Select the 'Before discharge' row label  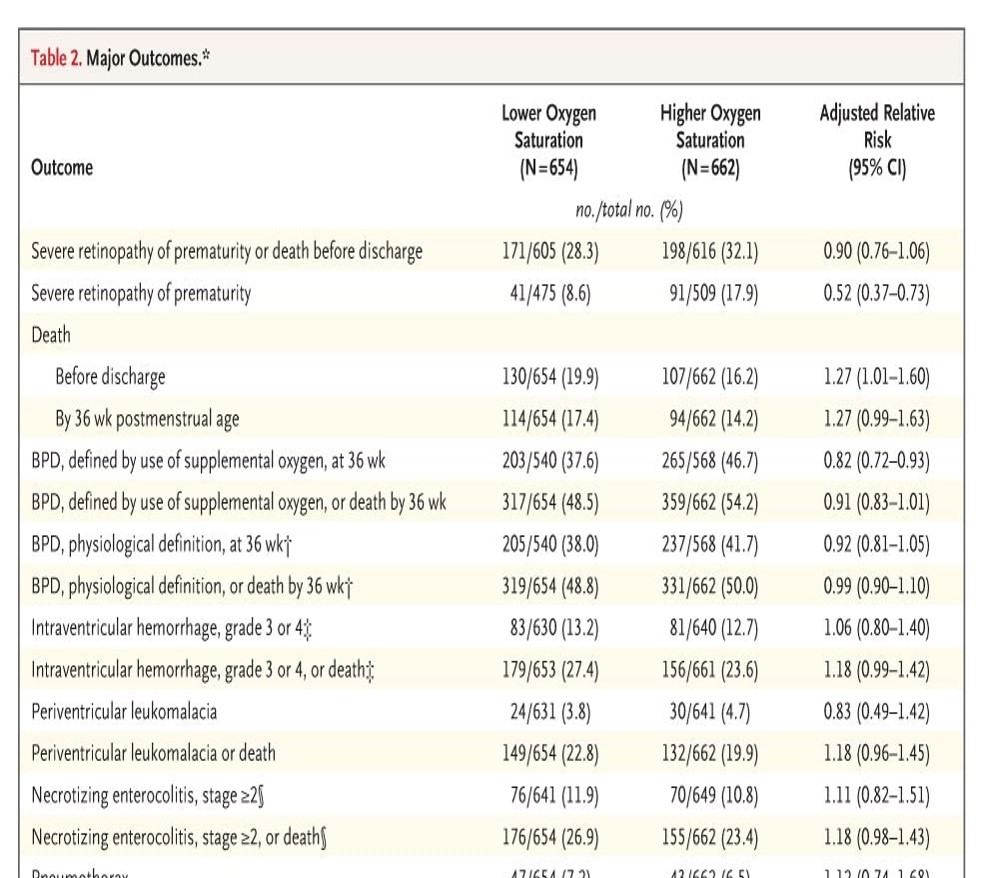pos(110,377)
